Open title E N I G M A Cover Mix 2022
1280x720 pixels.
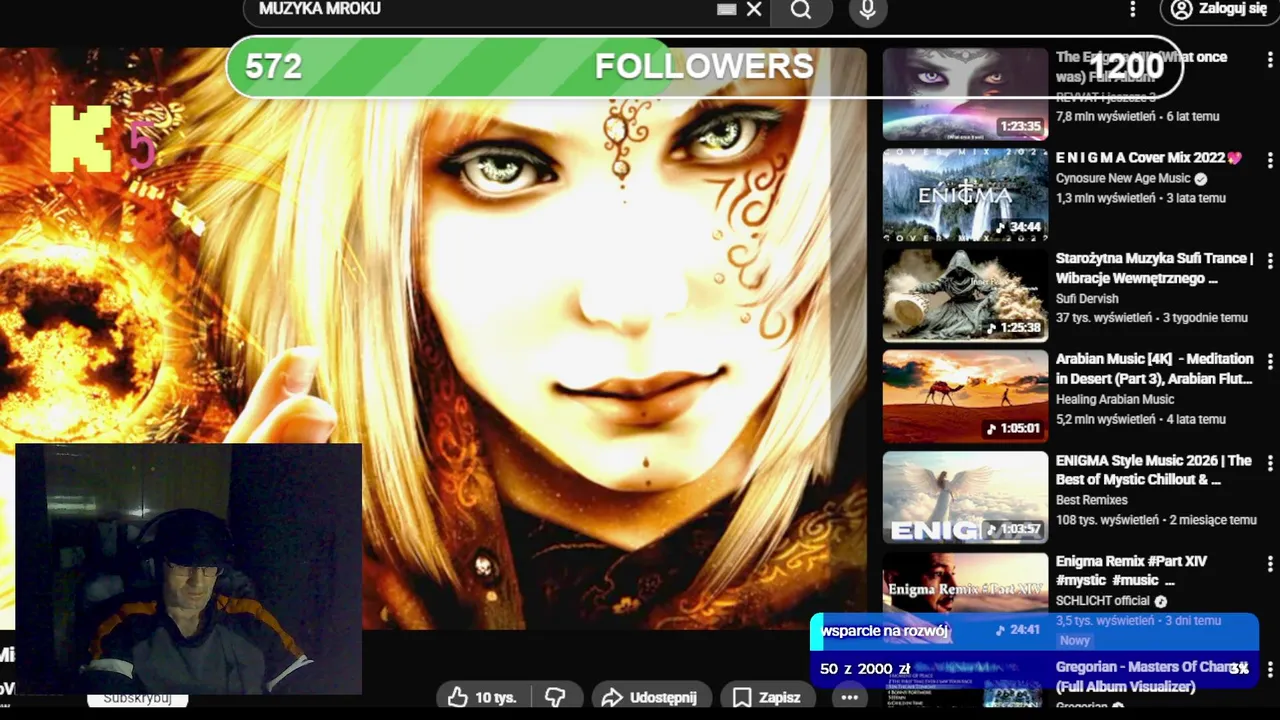1149,158
